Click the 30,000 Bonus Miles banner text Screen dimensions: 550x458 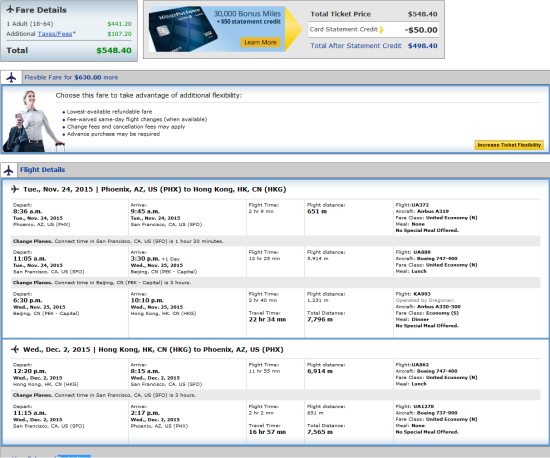(x=247, y=14)
